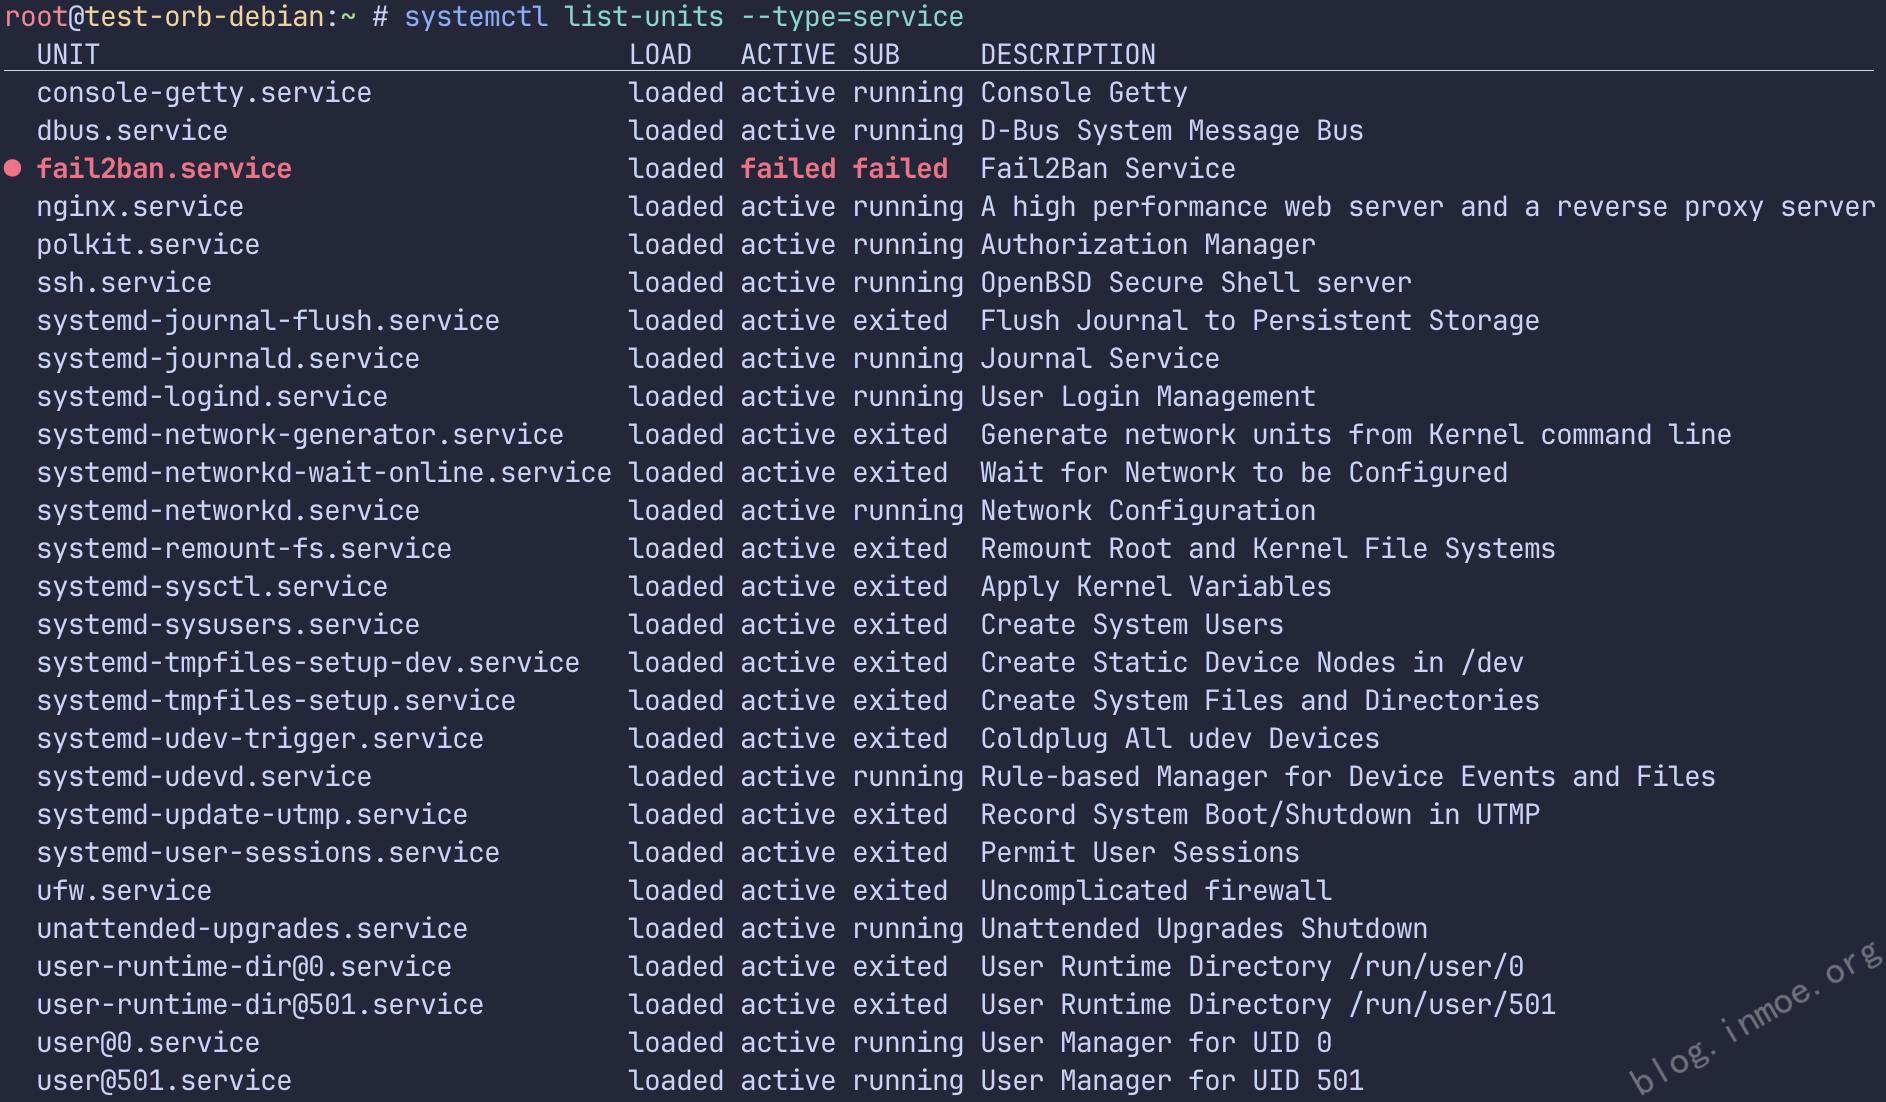The width and height of the screenshot is (1886, 1102).
Task: Click the user@501.service unit name
Action: tap(164, 1081)
